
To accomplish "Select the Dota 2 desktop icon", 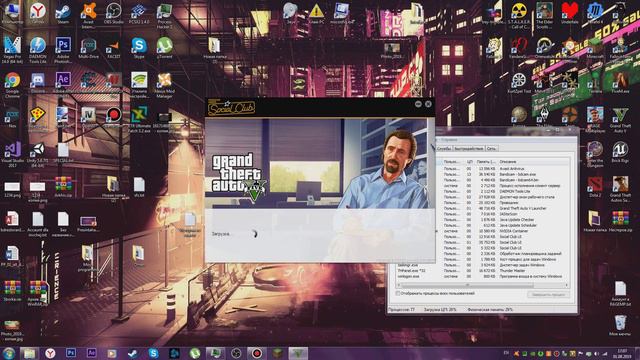I will coord(595,187).
